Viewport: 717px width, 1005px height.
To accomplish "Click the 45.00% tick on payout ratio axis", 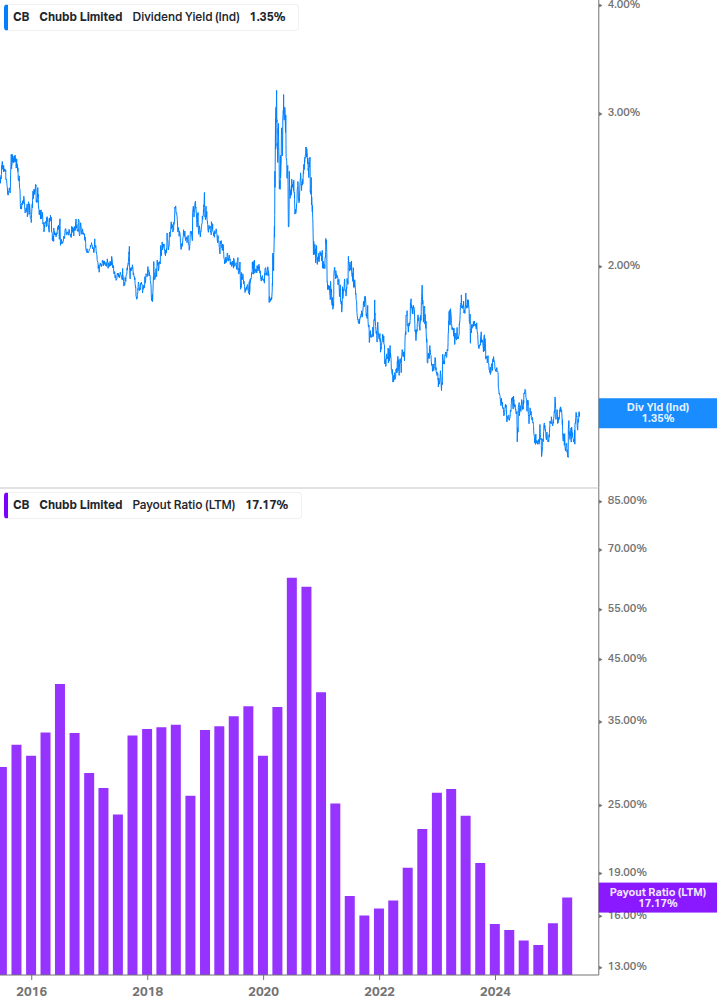I will [x=627, y=658].
